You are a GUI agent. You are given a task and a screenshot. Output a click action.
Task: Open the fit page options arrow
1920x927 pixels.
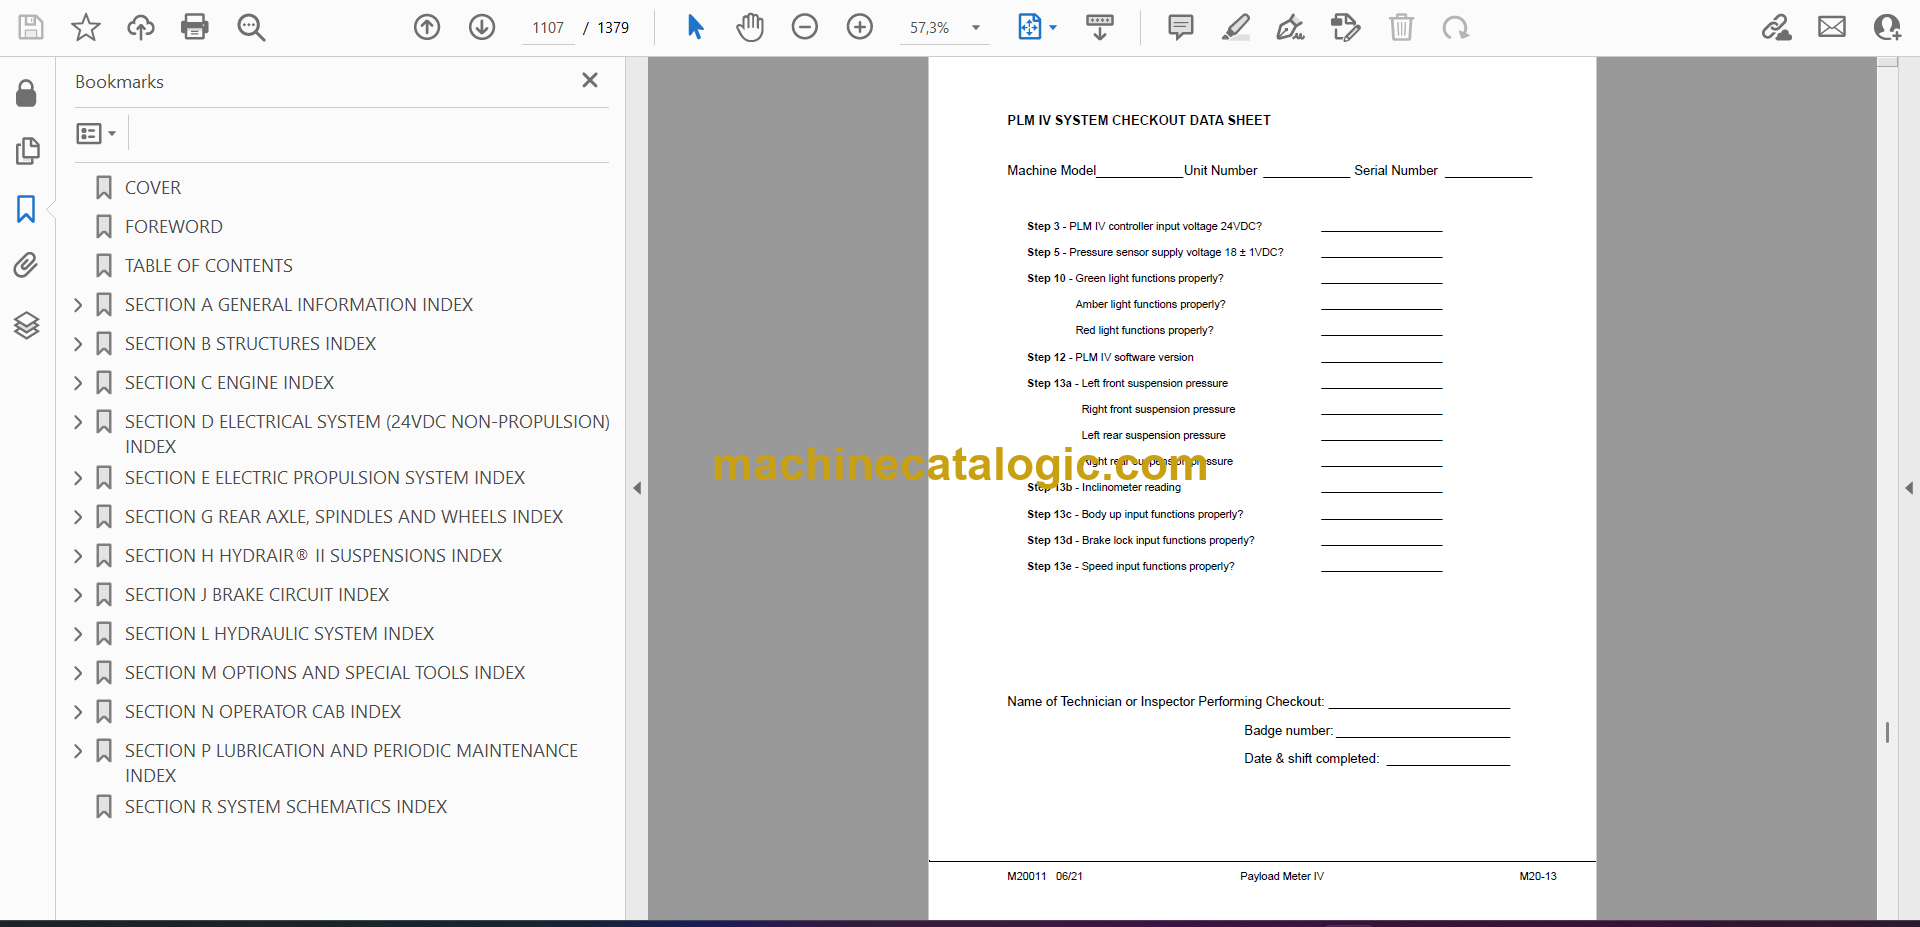(1053, 28)
